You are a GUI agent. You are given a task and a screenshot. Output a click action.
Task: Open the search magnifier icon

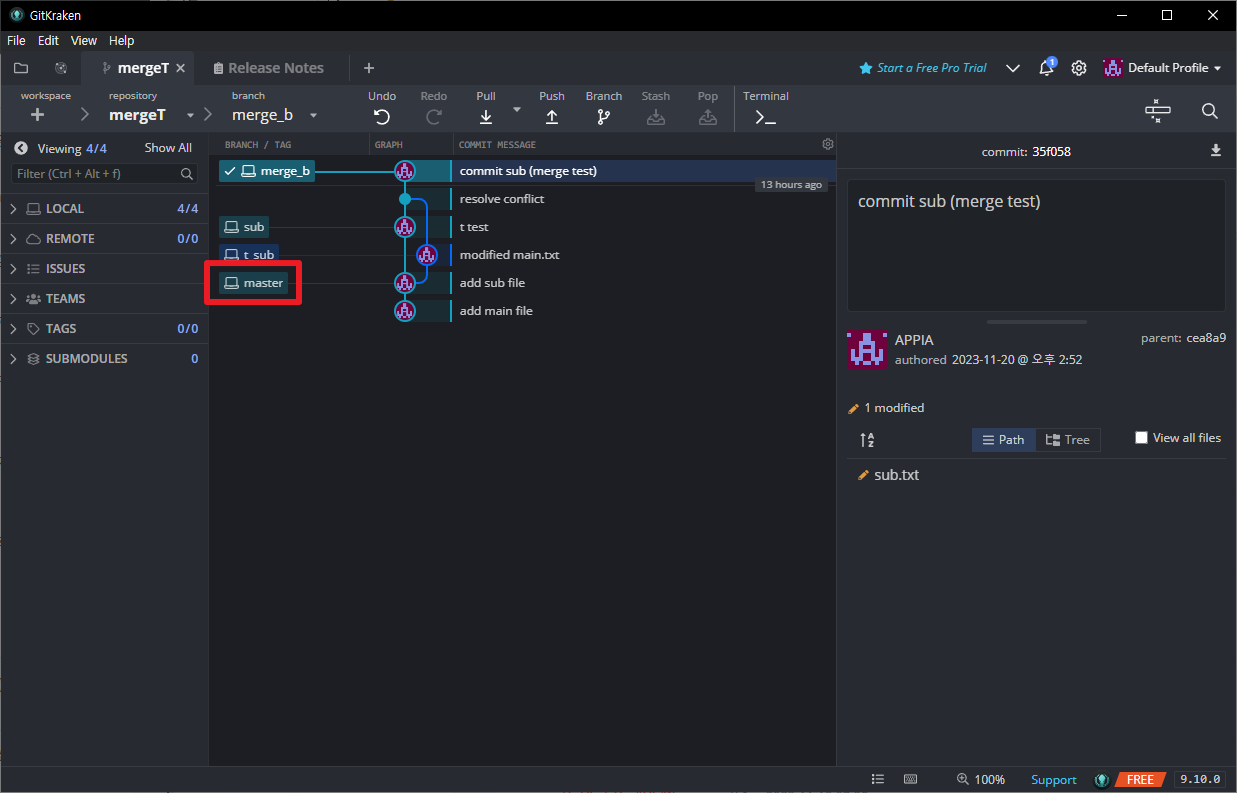coord(1209,111)
